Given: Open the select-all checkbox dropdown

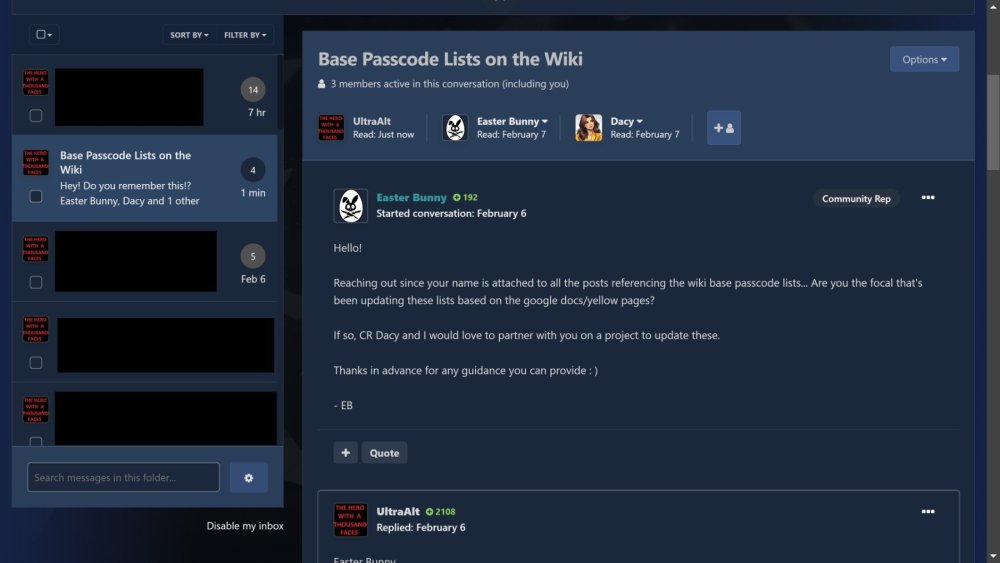Looking at the screenshot, I should (45, 35).
